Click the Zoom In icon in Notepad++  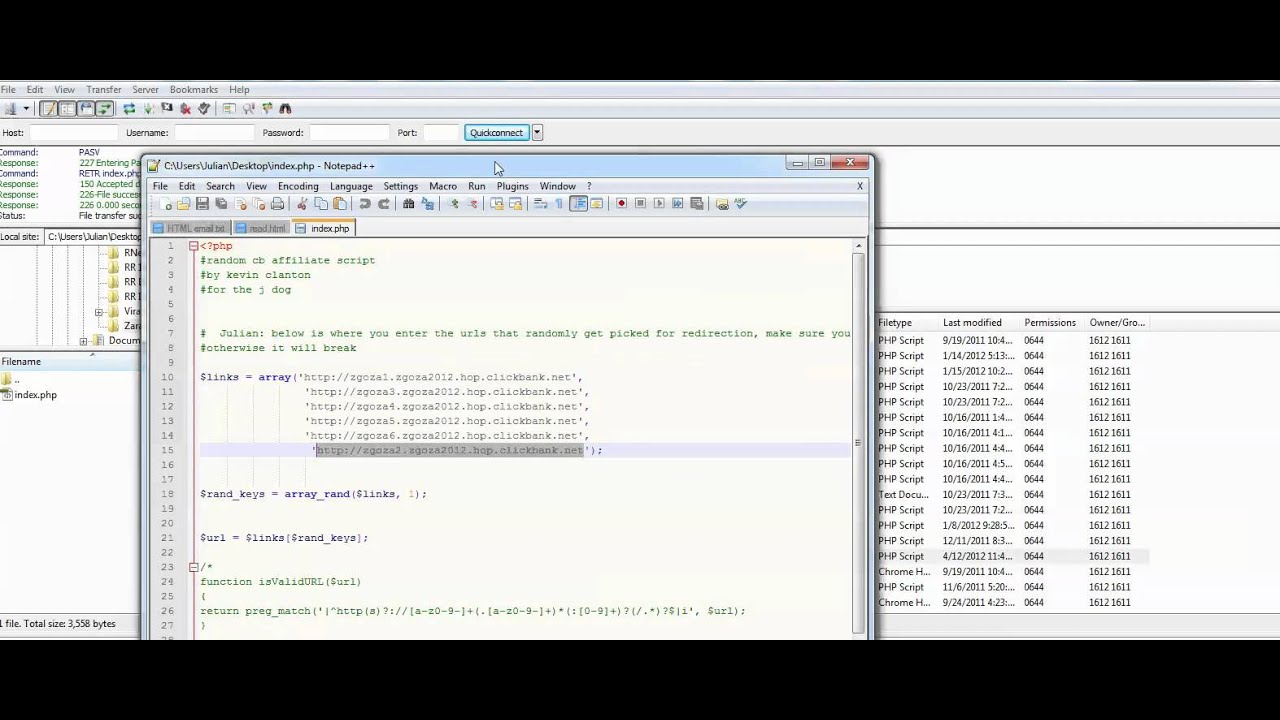coord(454,204)
